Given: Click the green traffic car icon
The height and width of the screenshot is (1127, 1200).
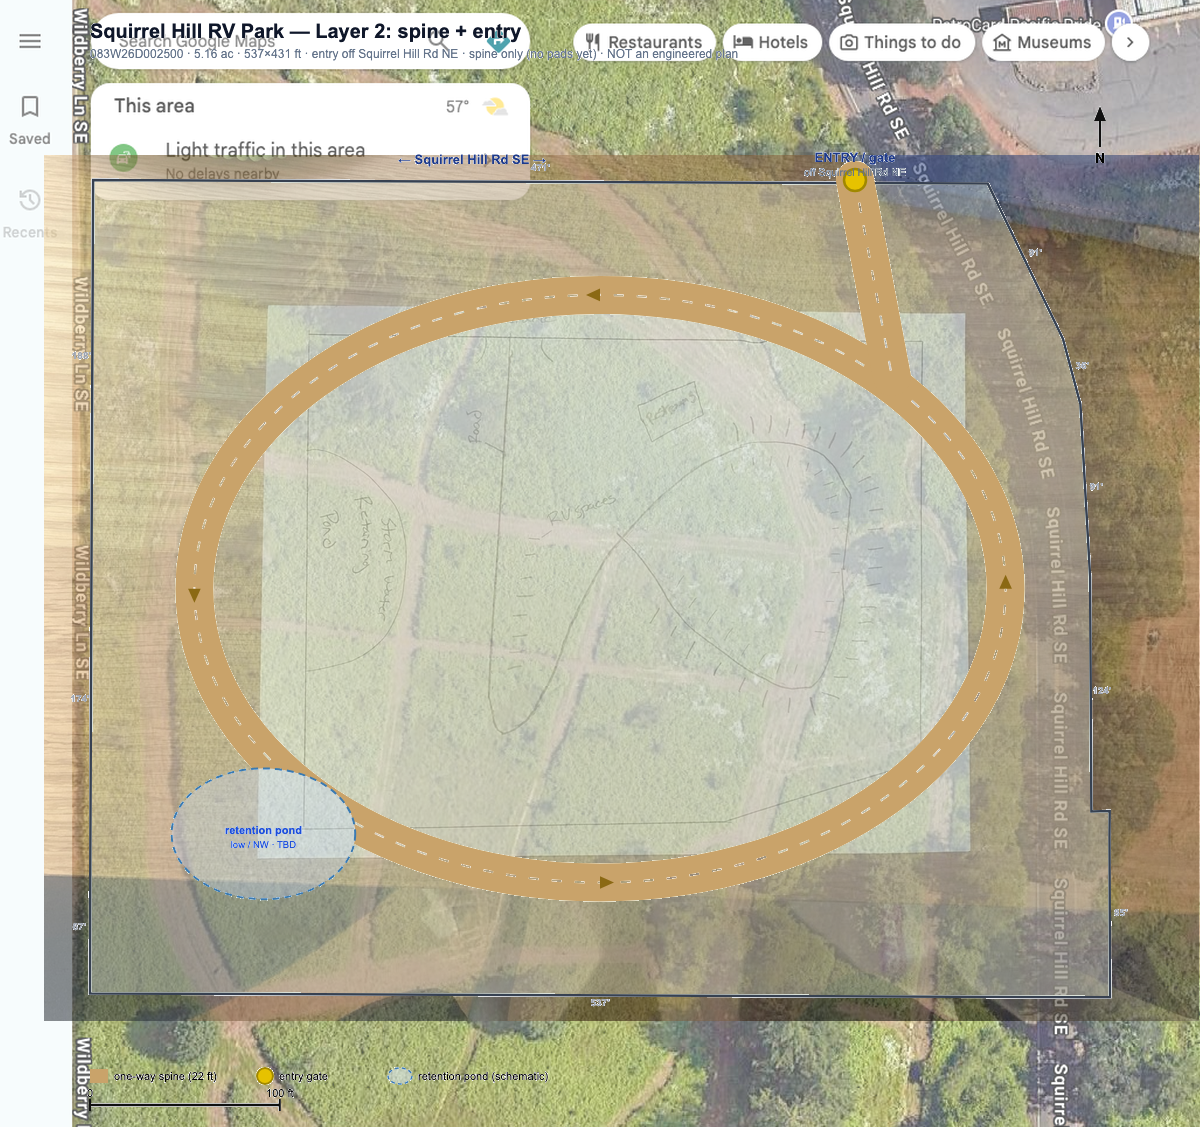Looking at the screenshot, I should coord(123,157).
